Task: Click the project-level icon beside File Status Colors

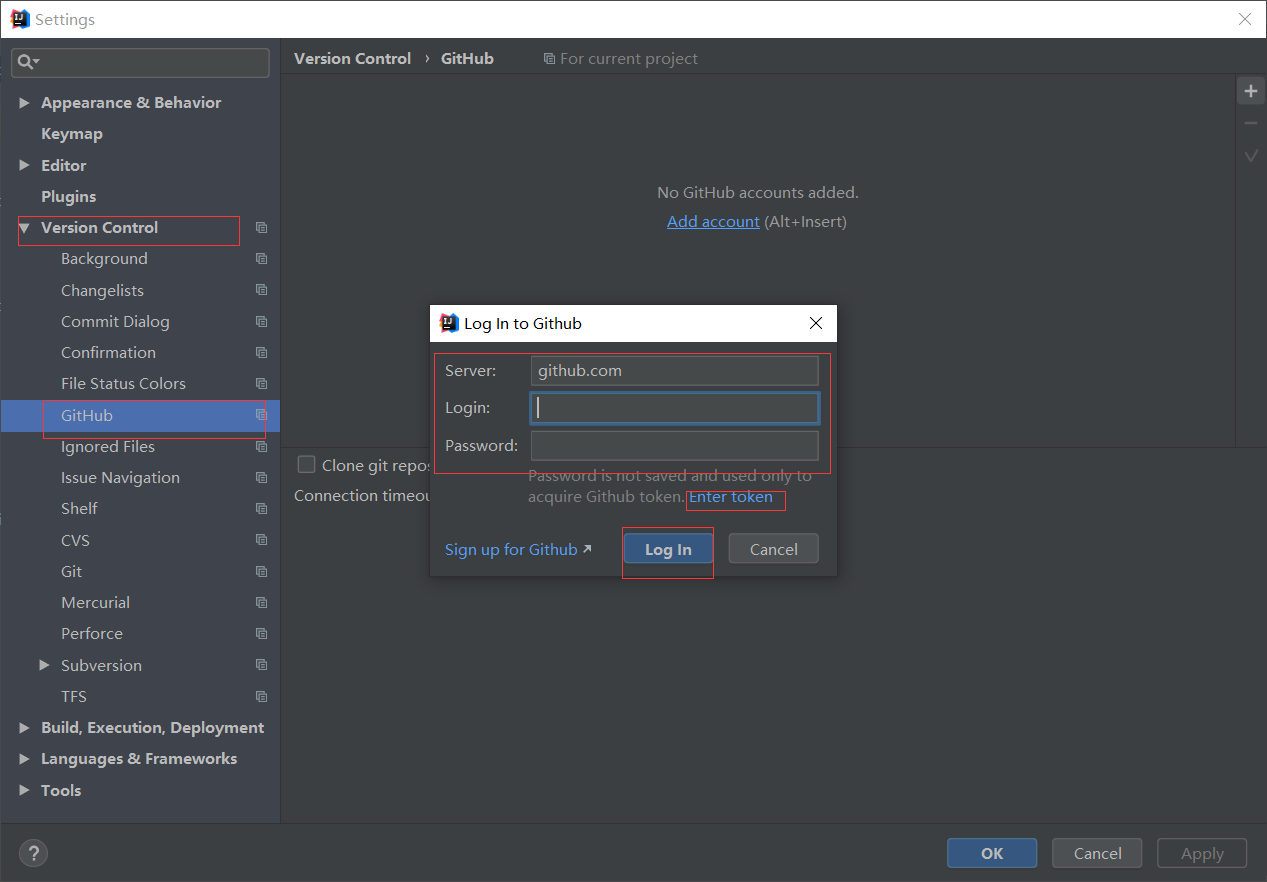Action: tap(261, 384)
